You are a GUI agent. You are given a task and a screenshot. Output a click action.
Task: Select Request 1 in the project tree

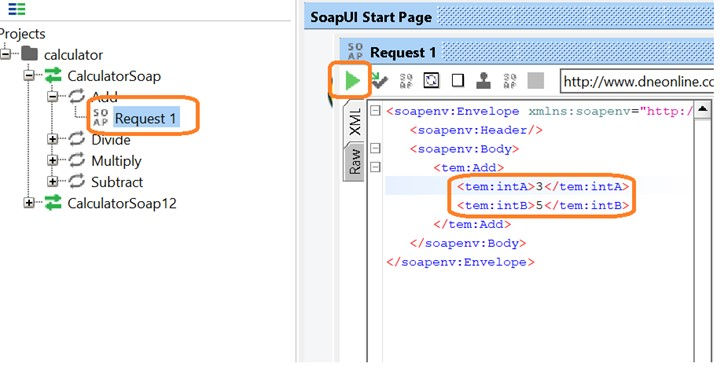pos(146,119)
